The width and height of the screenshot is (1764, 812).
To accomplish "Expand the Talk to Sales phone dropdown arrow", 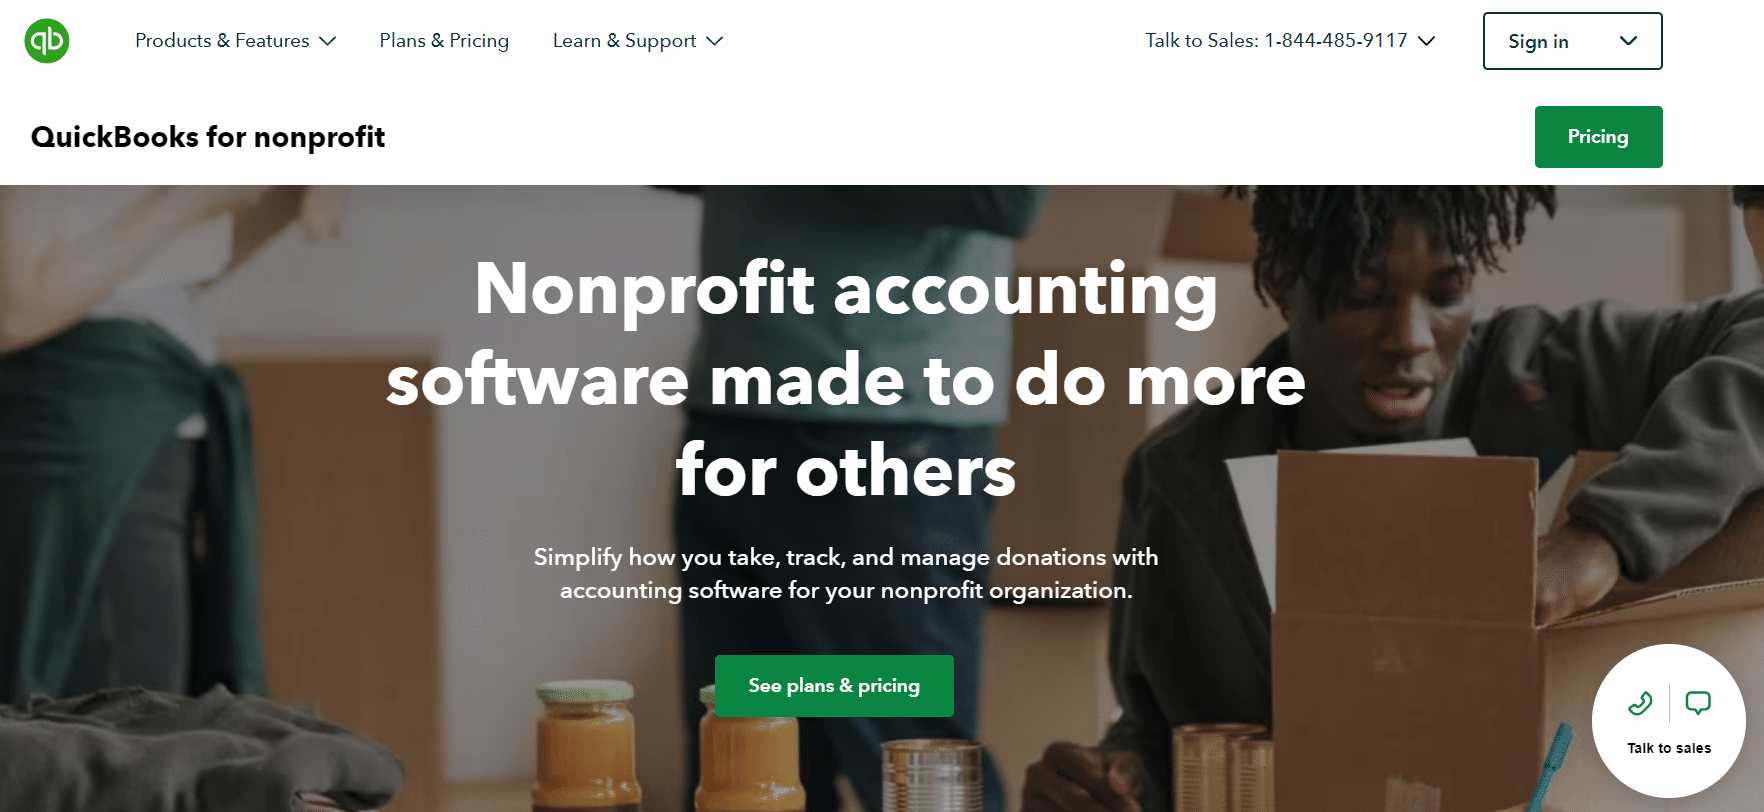I will coord(1427,41).
